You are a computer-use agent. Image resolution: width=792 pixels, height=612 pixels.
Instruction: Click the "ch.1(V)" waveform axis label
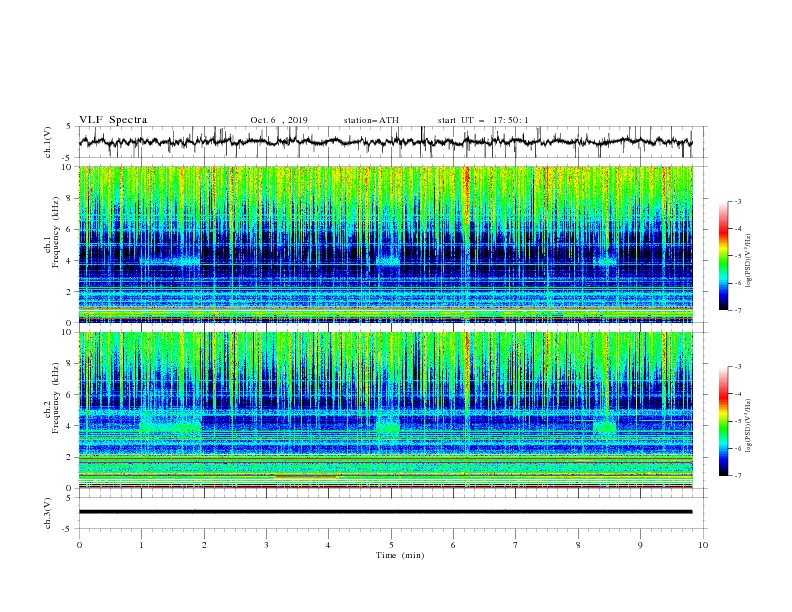click(48, 142)
